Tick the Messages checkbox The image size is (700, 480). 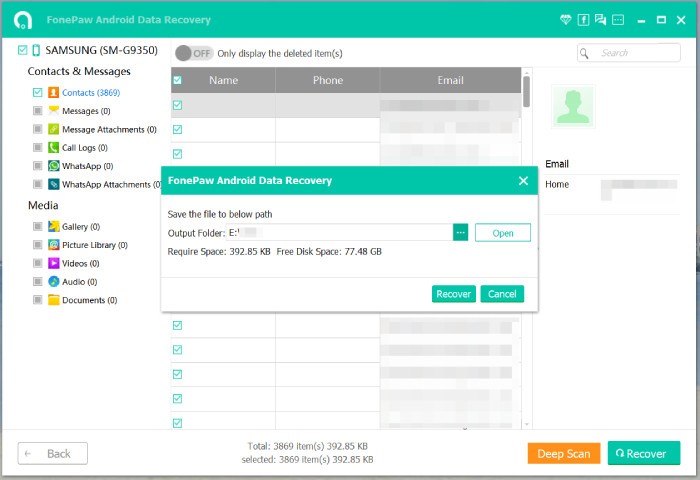tap(38, 111)
